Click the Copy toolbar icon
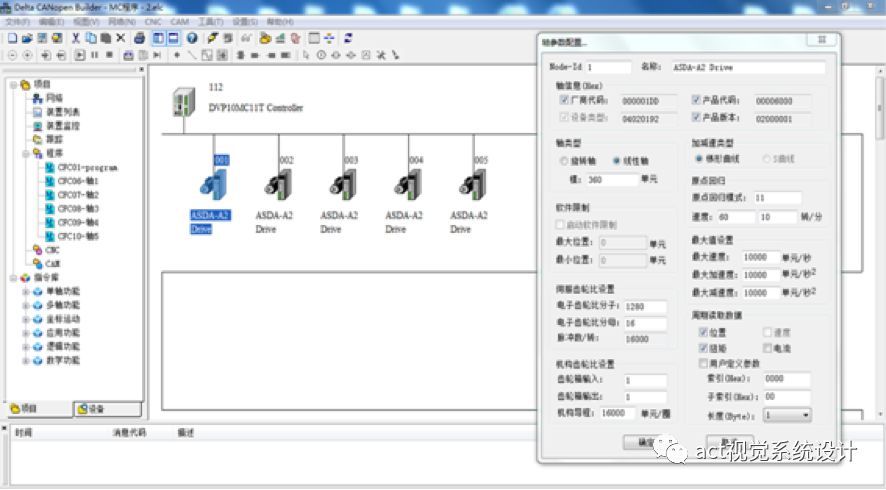The image size is (886, 490). click(91, 38)
